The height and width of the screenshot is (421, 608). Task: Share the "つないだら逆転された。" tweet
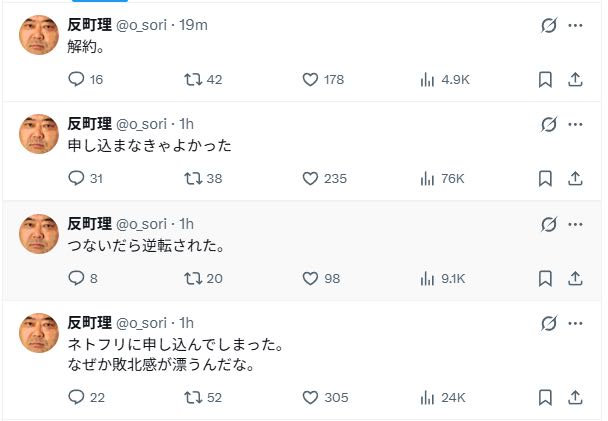575,279
